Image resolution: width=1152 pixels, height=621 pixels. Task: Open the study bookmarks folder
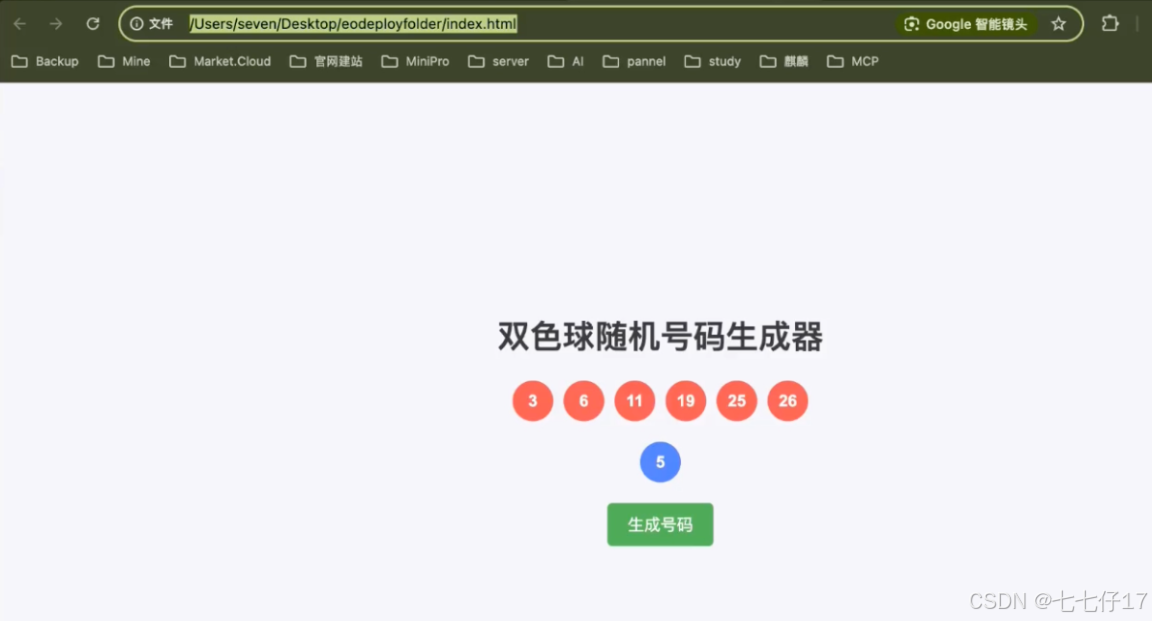(712, 61)
